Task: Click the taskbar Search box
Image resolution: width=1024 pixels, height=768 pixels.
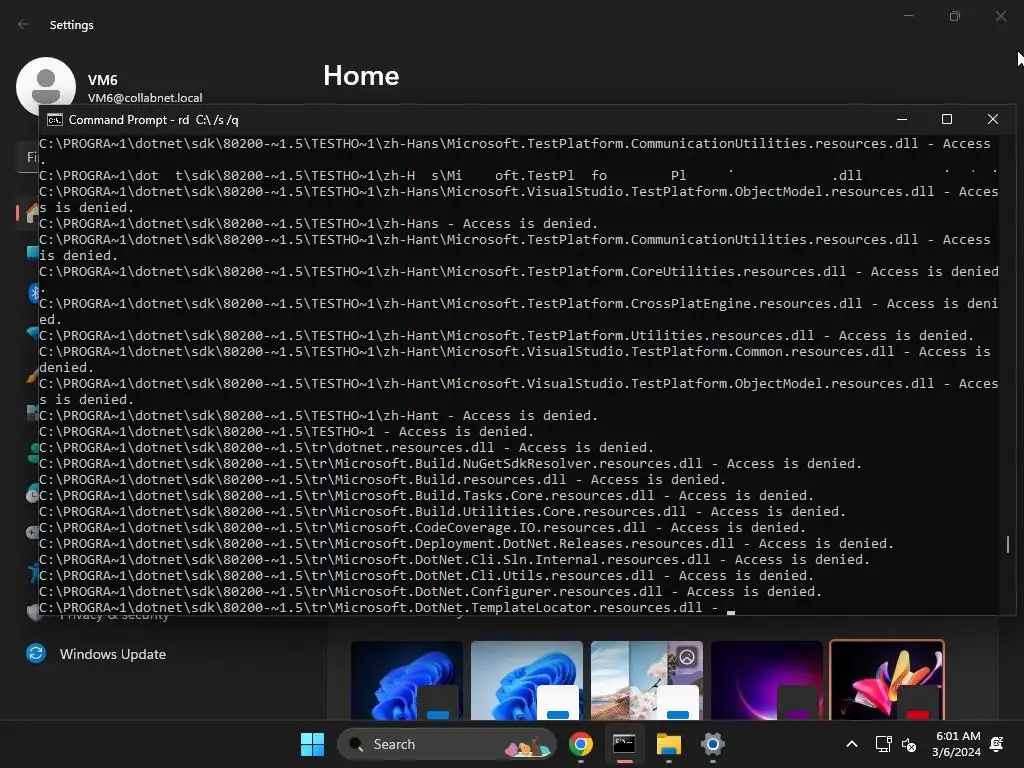Action: pyautogui.click(x=447, y=744)
